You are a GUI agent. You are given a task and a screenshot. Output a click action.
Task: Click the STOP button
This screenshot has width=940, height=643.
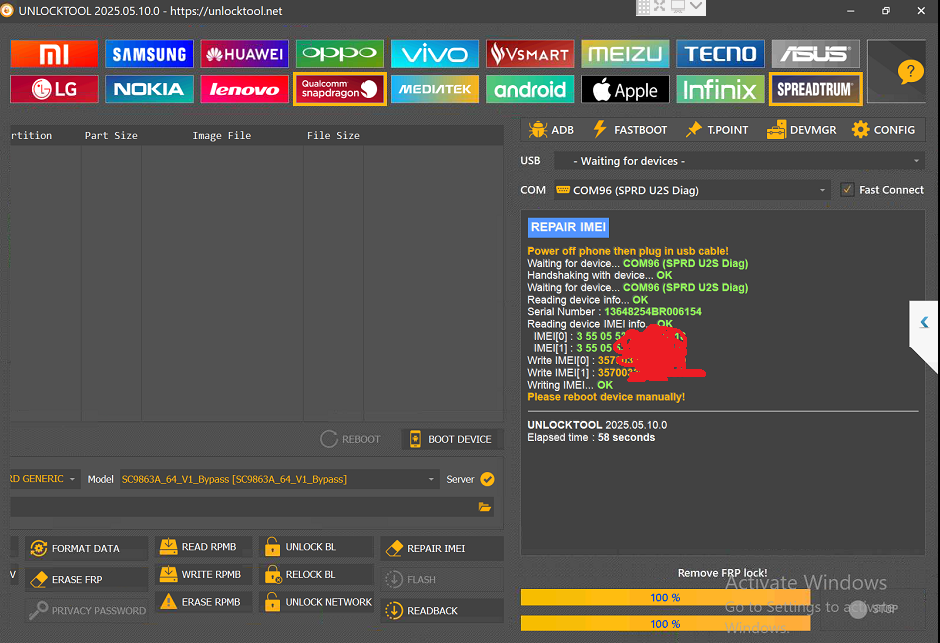(873, 609)
